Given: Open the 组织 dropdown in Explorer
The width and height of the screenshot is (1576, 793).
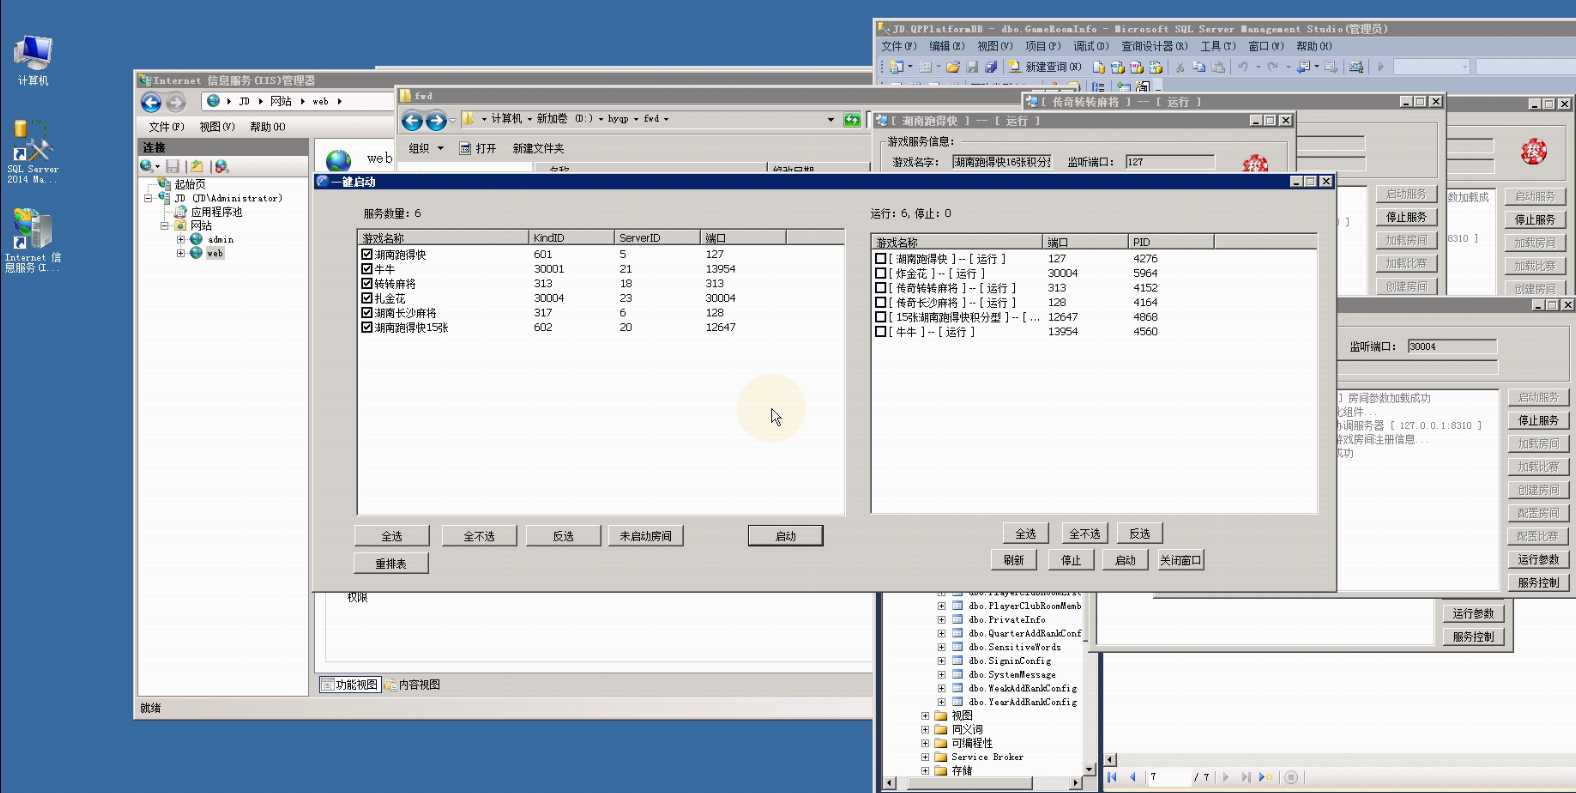Looking at the screenshot, I should tap(426, 148).
